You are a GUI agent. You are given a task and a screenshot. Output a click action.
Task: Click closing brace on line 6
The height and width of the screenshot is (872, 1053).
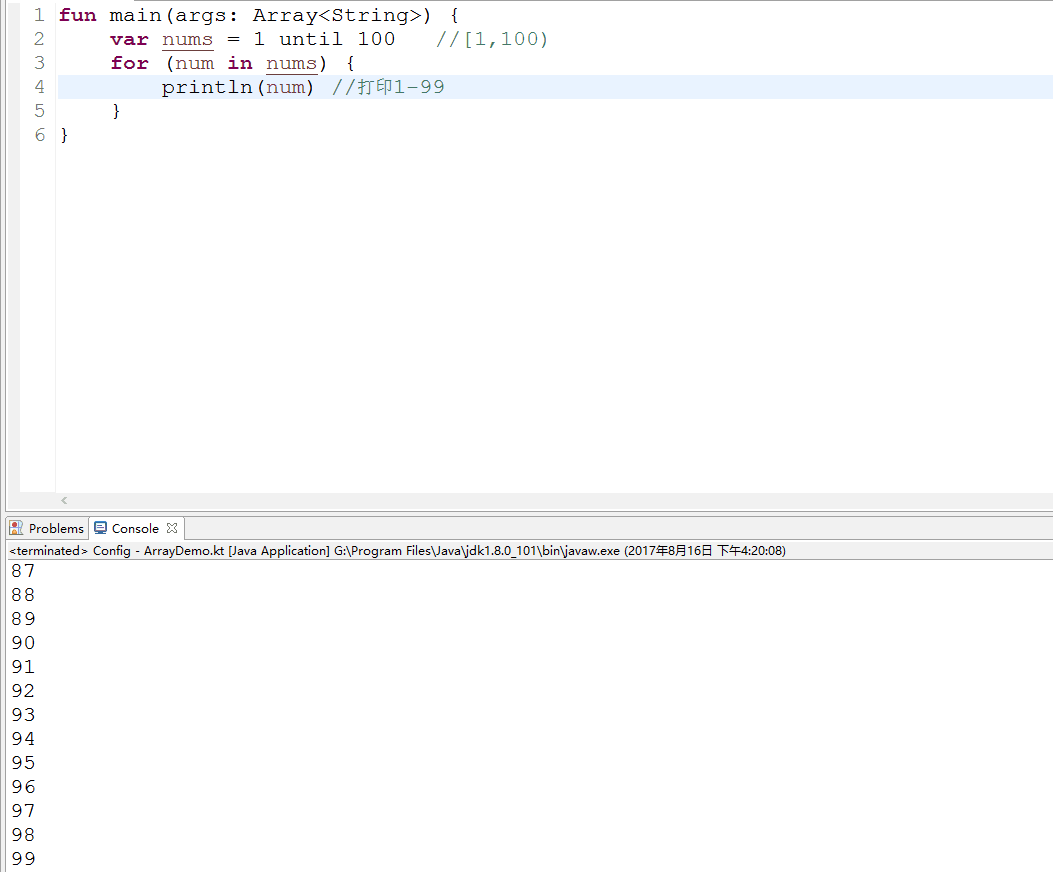[64, 135]
